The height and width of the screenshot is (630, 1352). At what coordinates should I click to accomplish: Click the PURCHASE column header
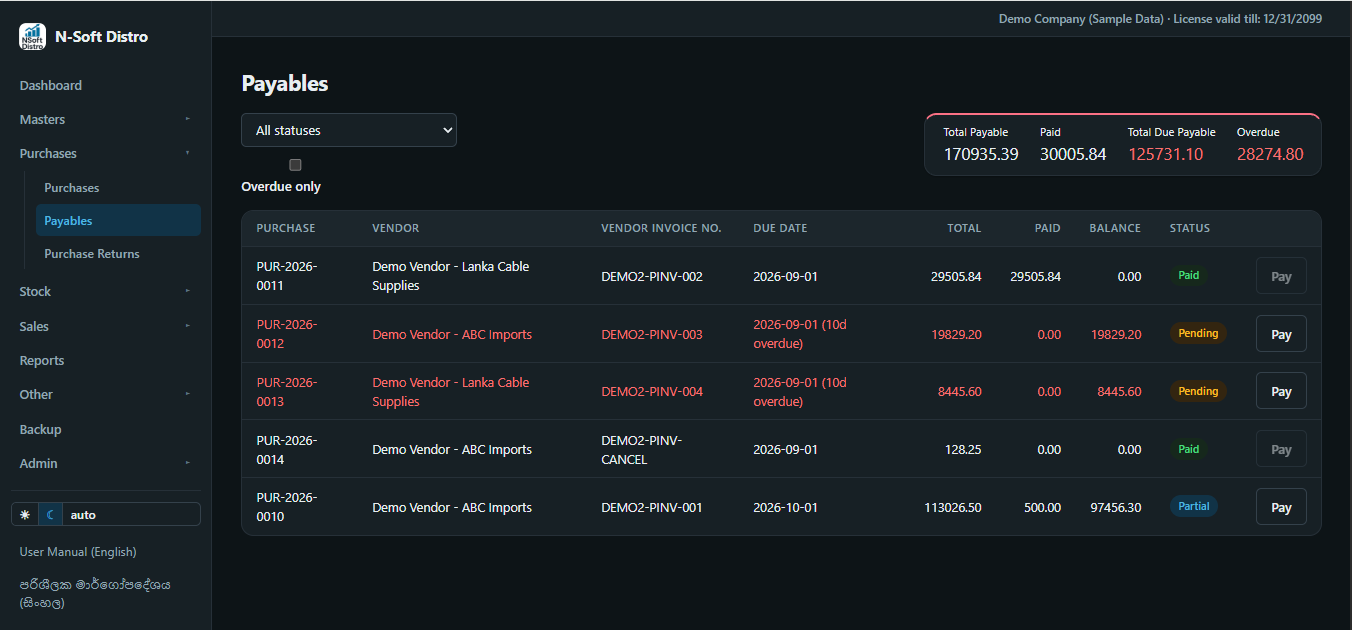click(286, 228)
